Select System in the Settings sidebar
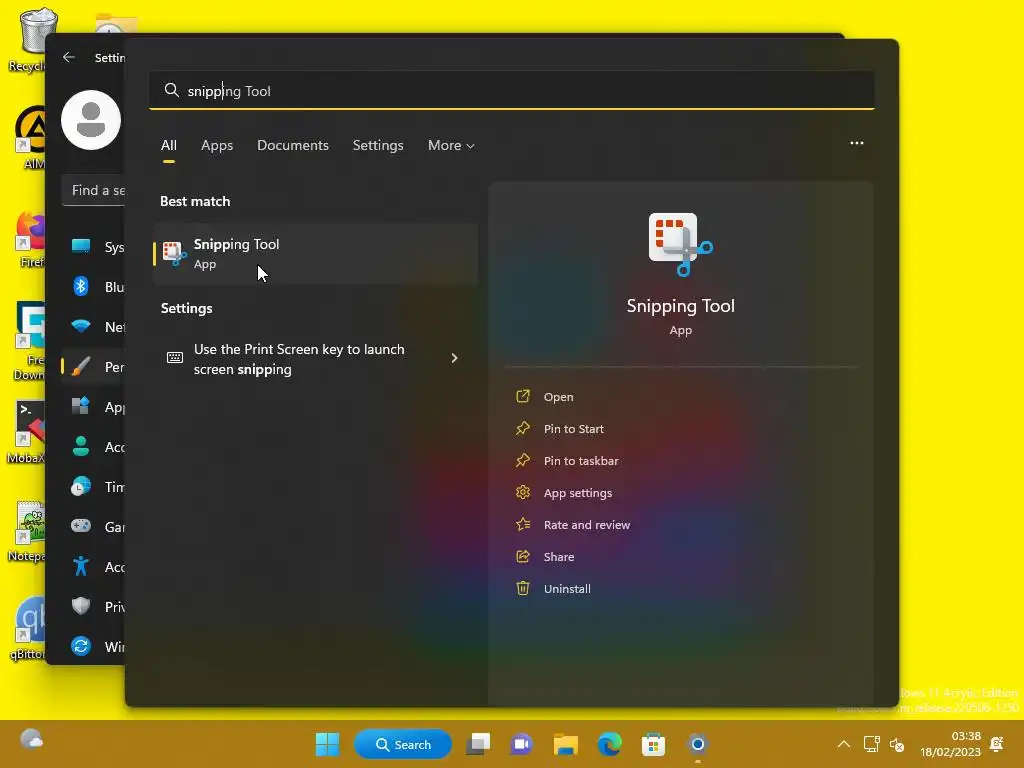This screenshot has width=1024, height=768. [x=93, y=247]
